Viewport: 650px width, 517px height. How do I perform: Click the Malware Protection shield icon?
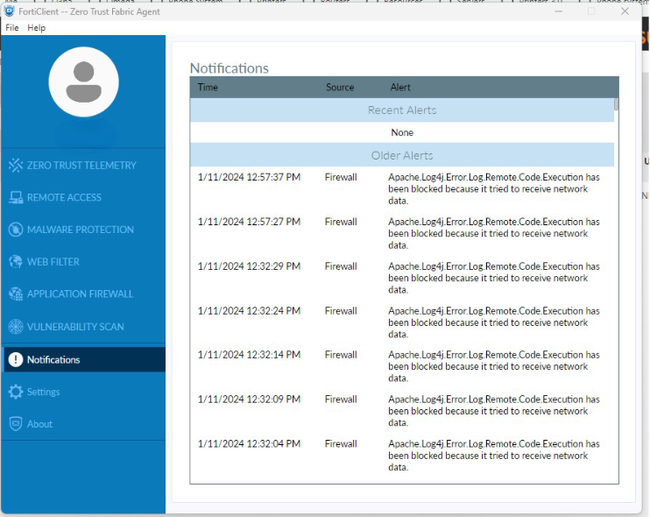tap(16, 229)
